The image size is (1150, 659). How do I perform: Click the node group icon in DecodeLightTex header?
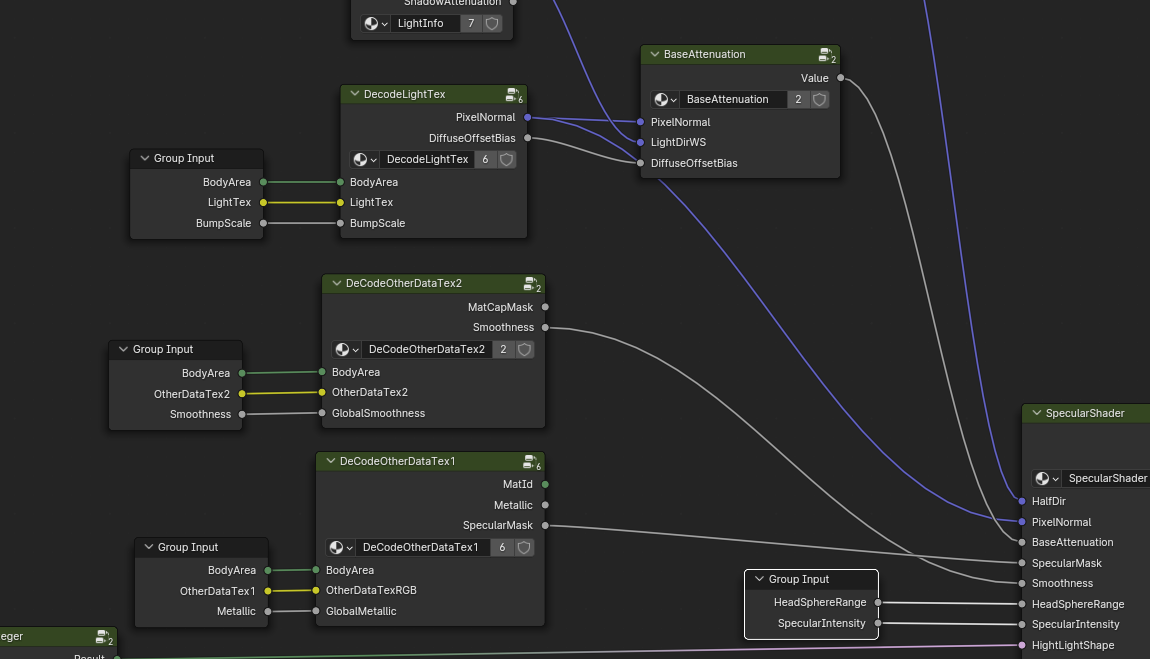[x=513, y=95]
